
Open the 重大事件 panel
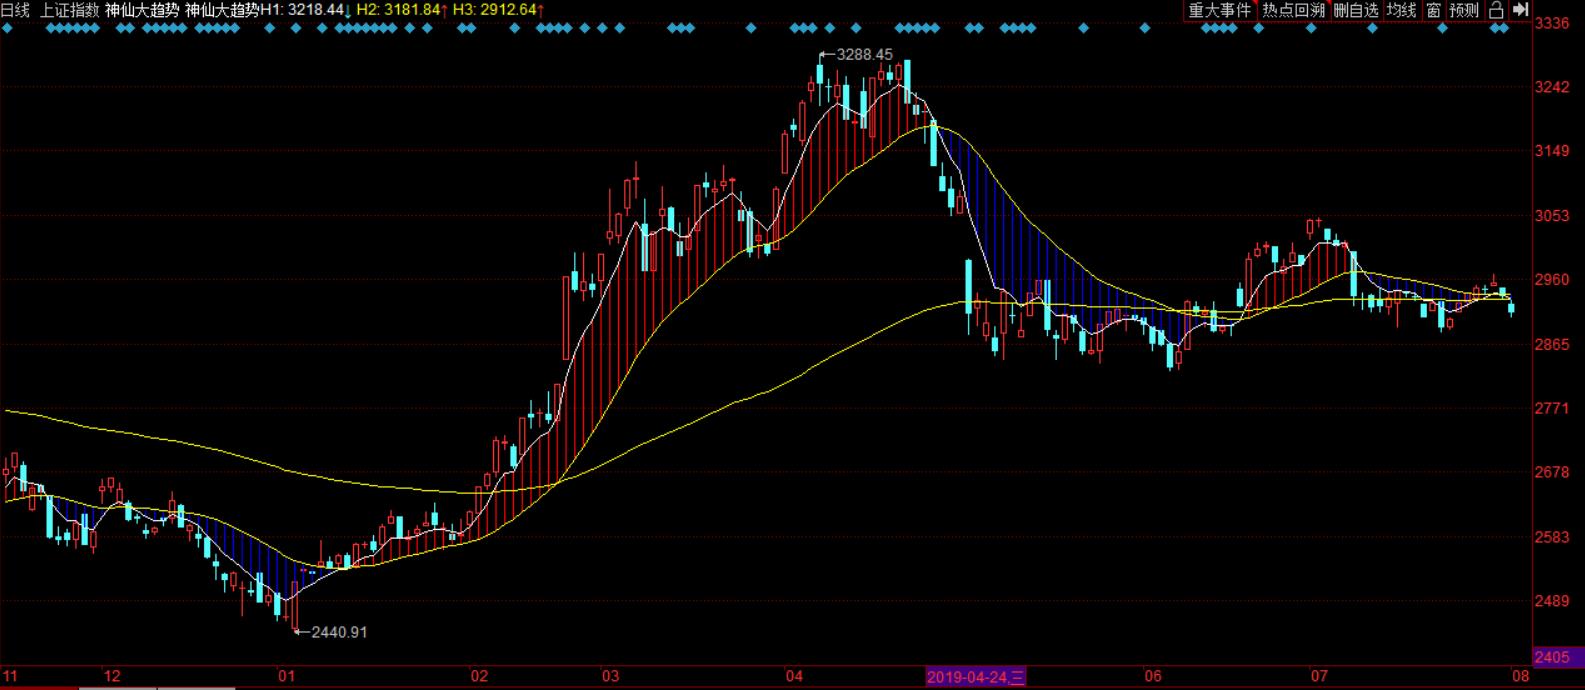(x=1219, y=10)
